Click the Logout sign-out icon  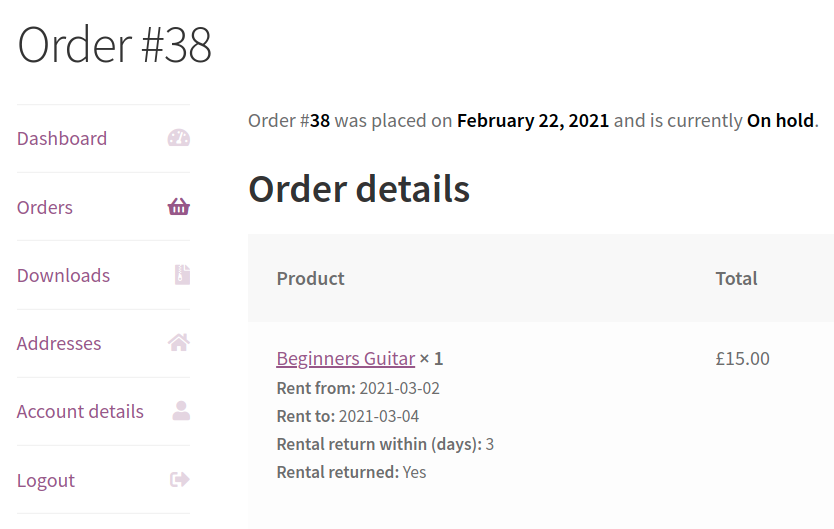point(179,480)
